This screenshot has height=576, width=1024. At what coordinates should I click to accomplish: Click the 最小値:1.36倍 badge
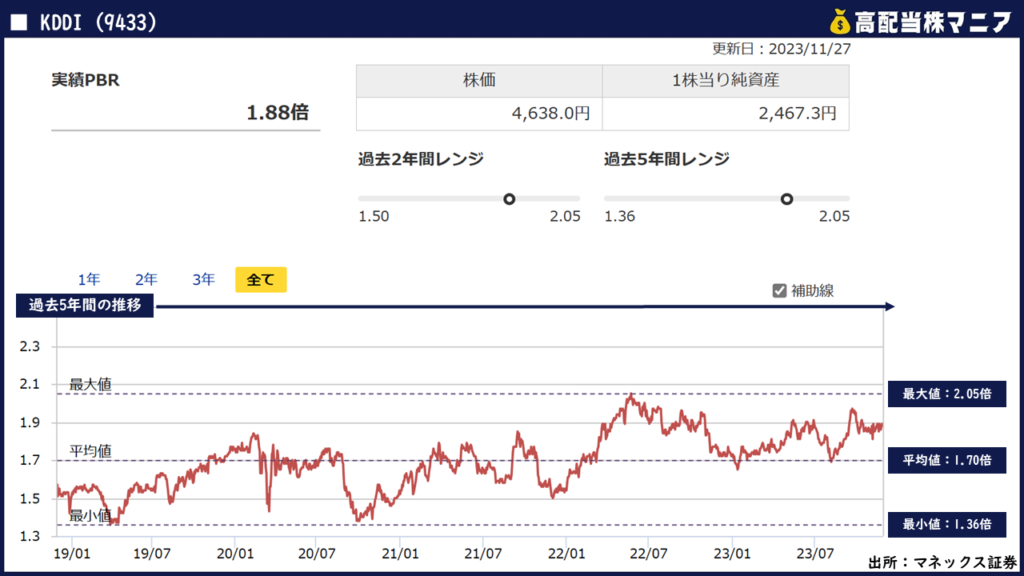click(947, 524)
